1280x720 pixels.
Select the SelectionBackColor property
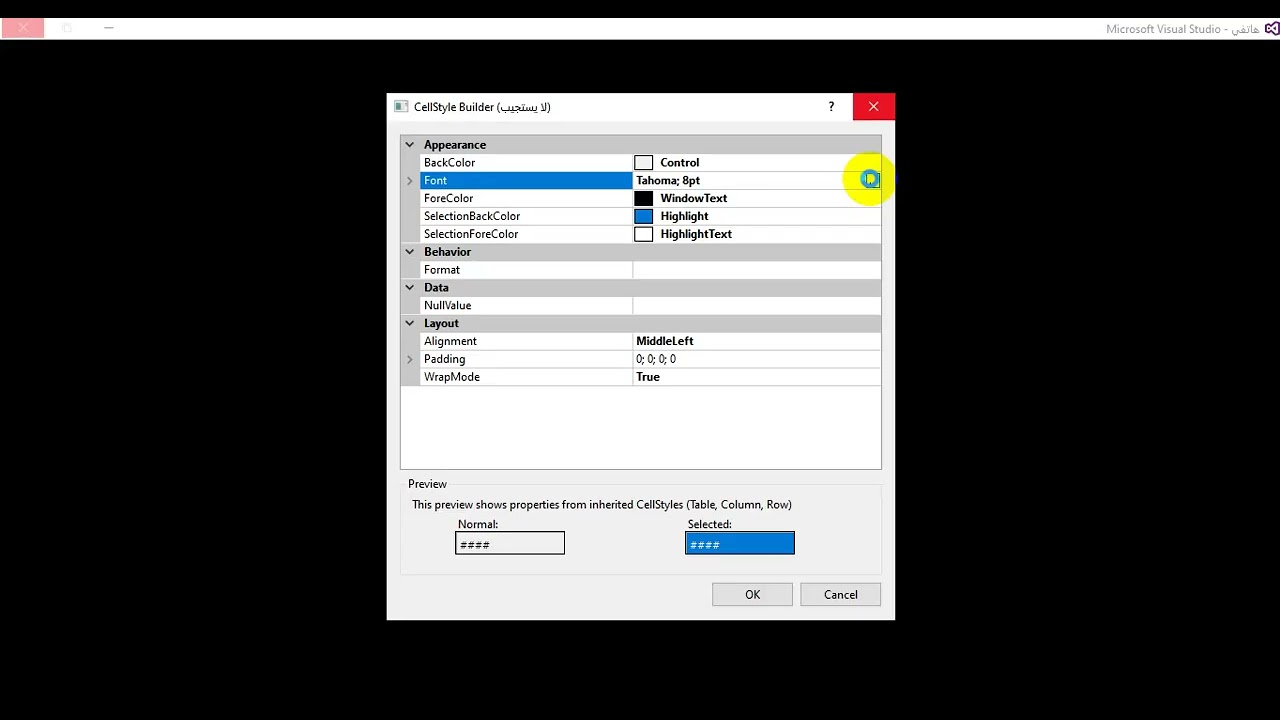(x=472, y=217)
